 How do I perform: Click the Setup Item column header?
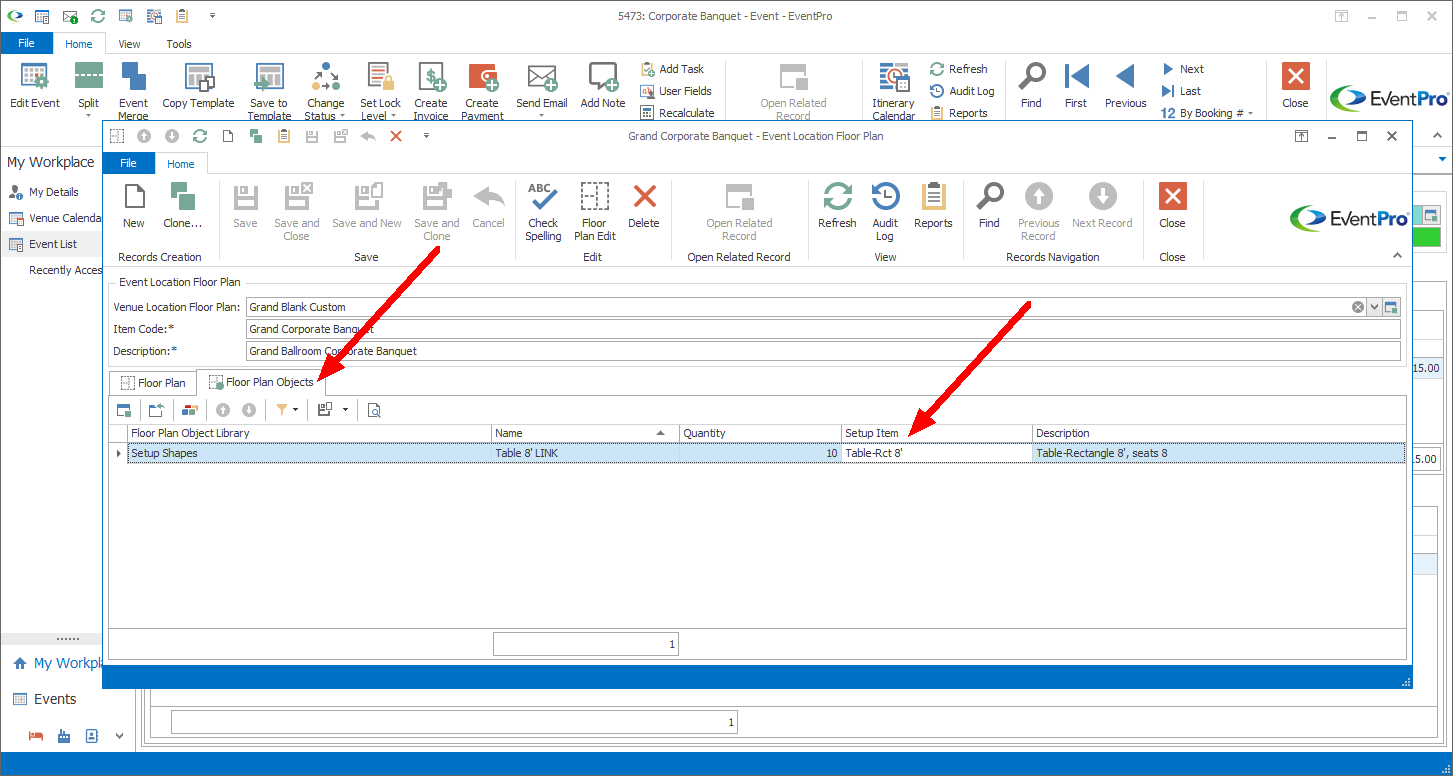937,433
